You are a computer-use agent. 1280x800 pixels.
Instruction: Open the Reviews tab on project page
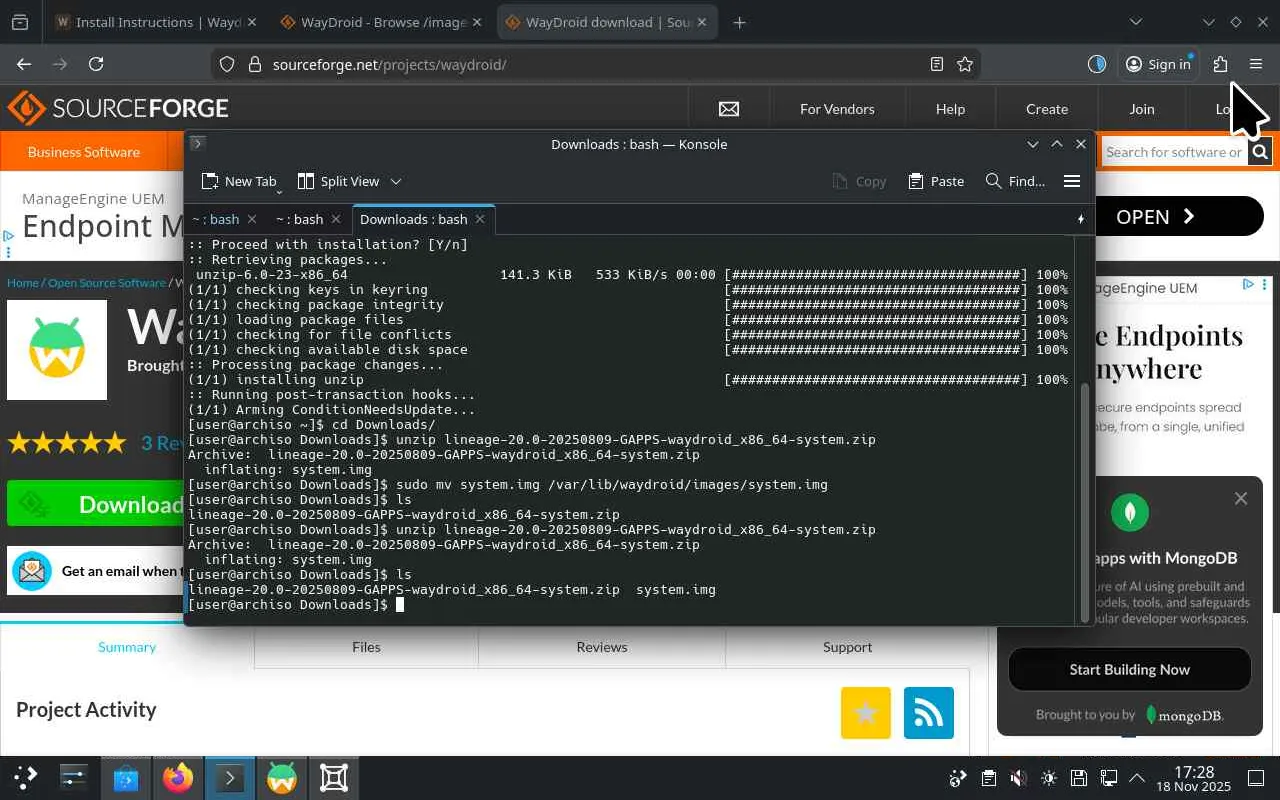tap(602, 647)
